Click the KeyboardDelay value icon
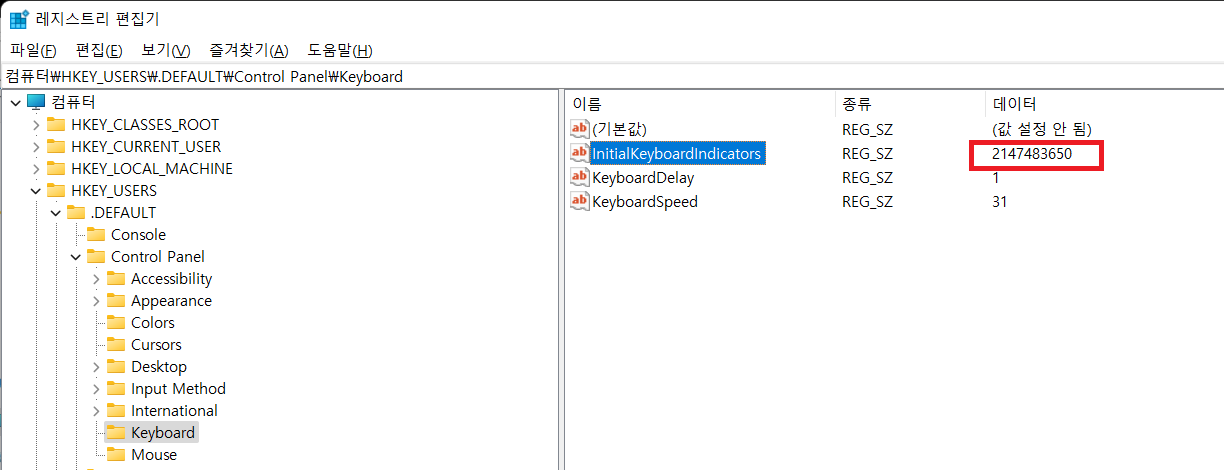 pyautogui.click(x=580, y=177)
